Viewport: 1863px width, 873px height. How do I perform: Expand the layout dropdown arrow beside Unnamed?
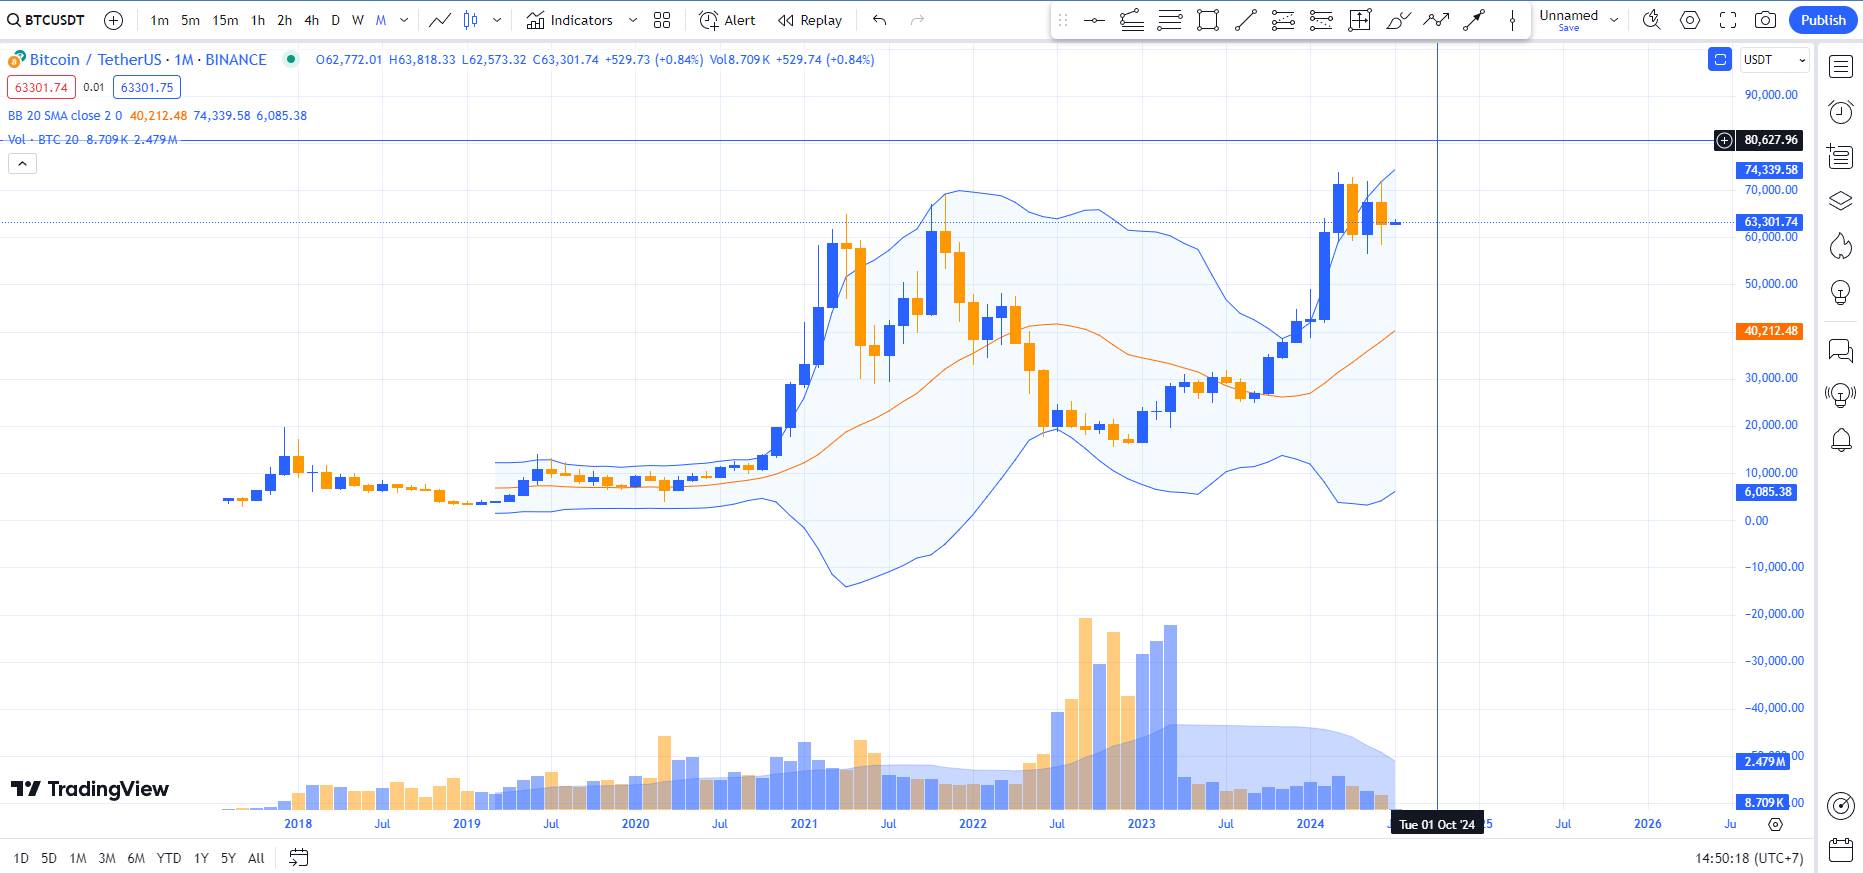pos(1614,20)
